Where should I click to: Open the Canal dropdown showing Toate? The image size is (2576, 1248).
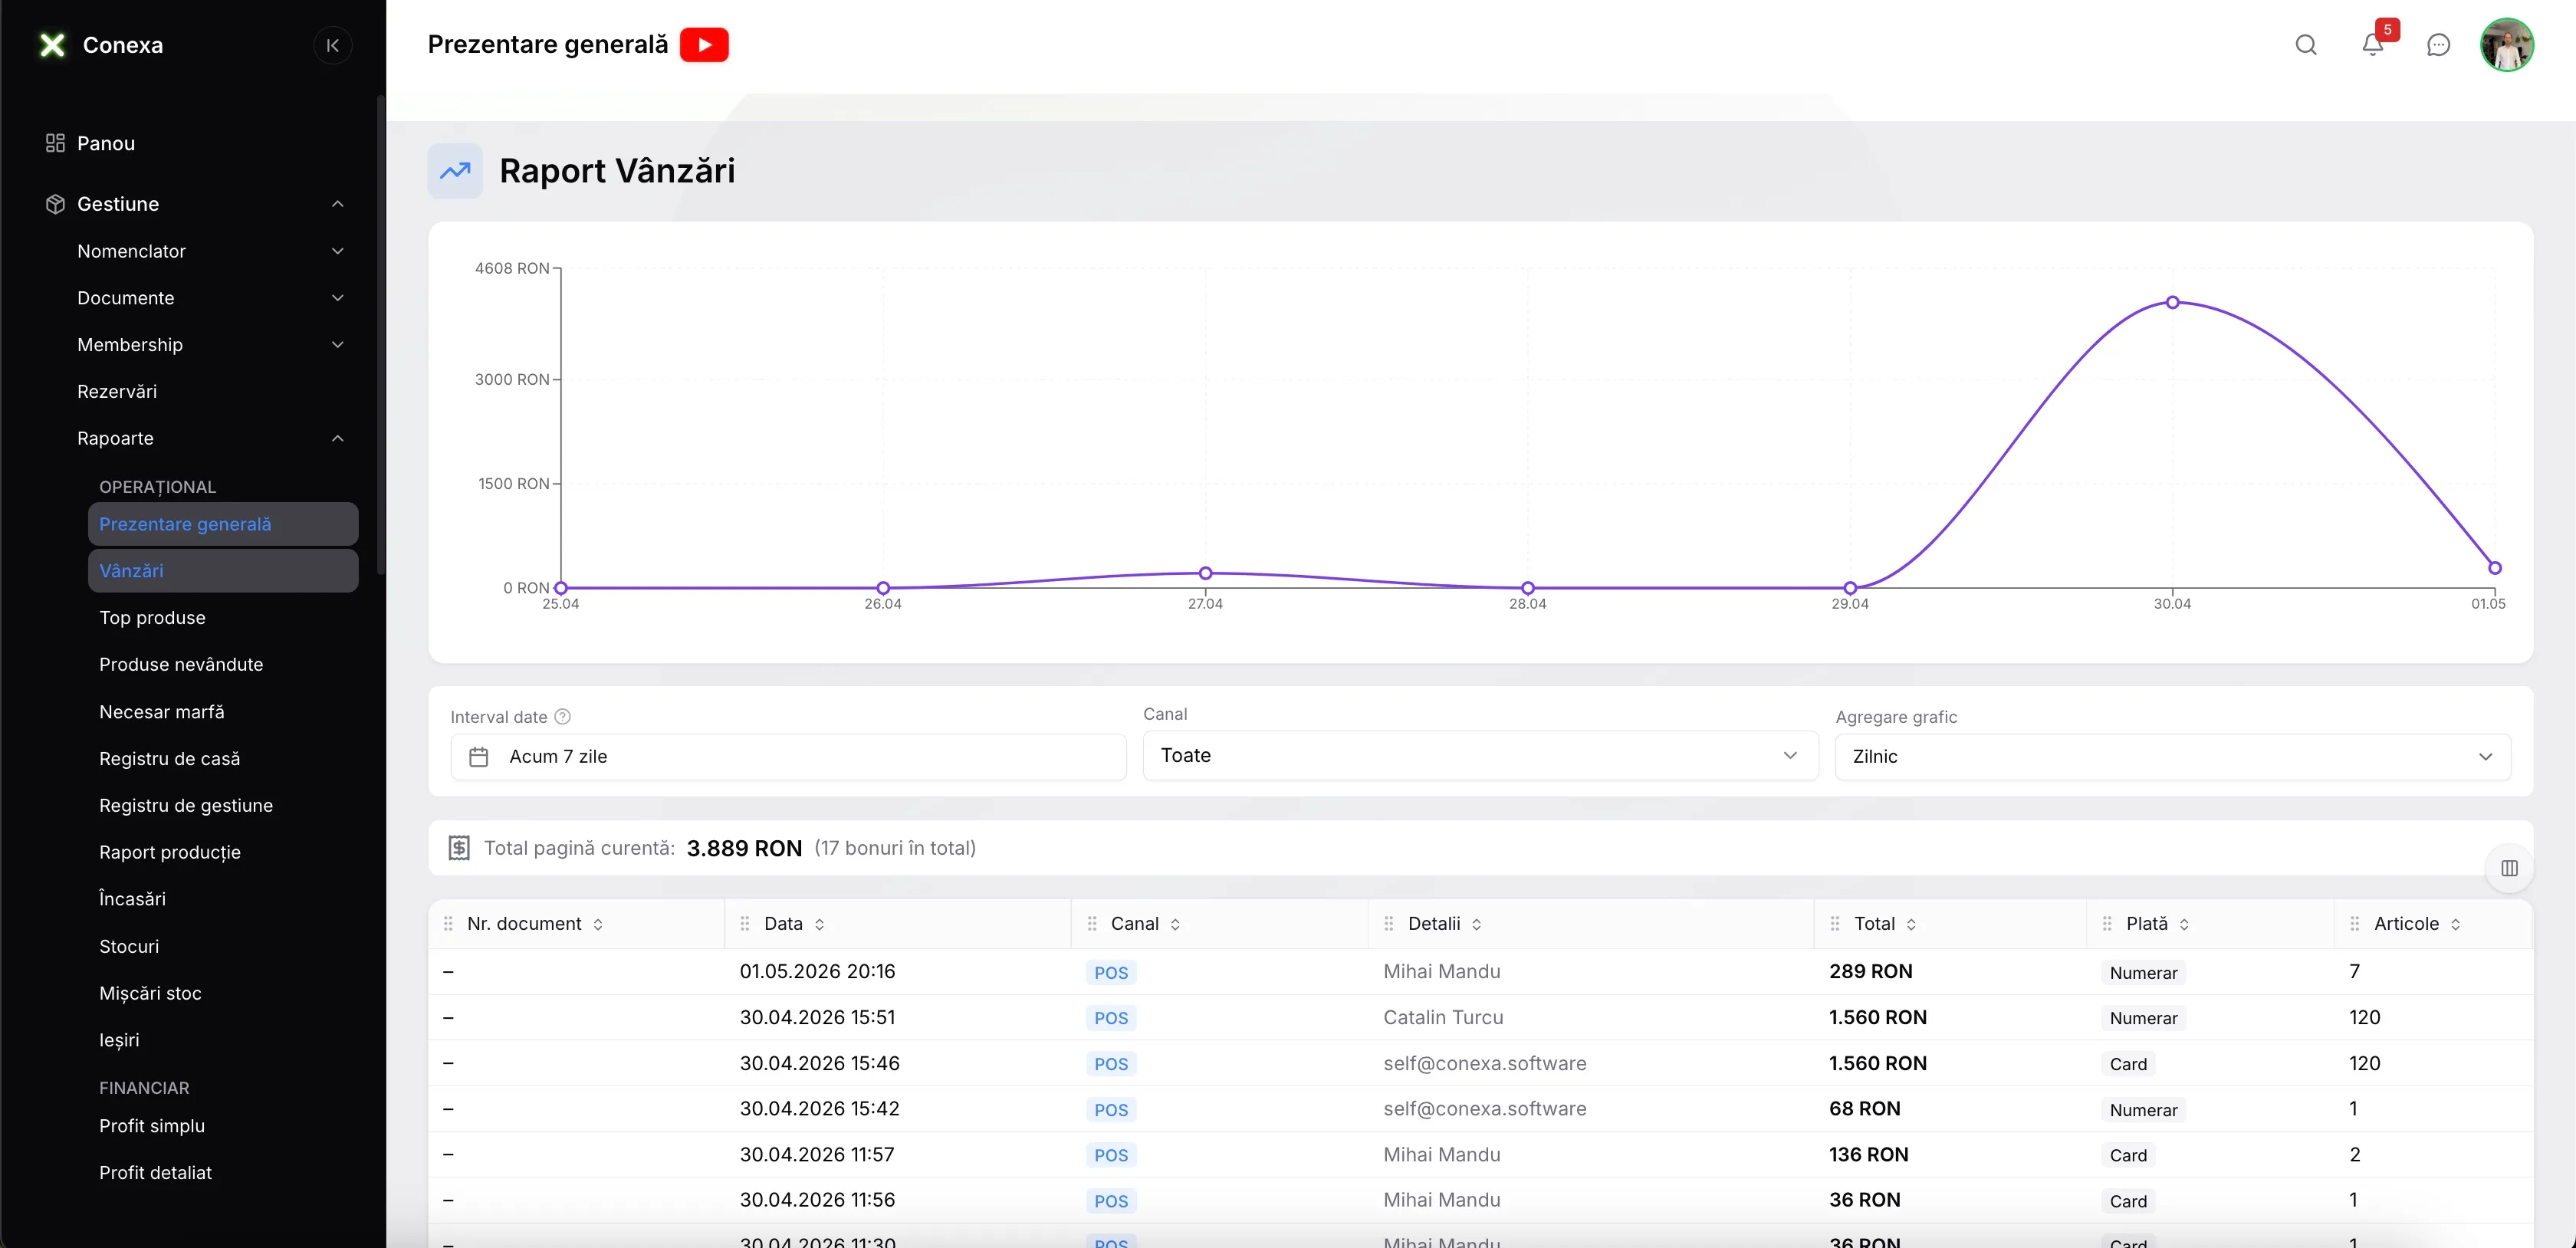[1480, 756]
